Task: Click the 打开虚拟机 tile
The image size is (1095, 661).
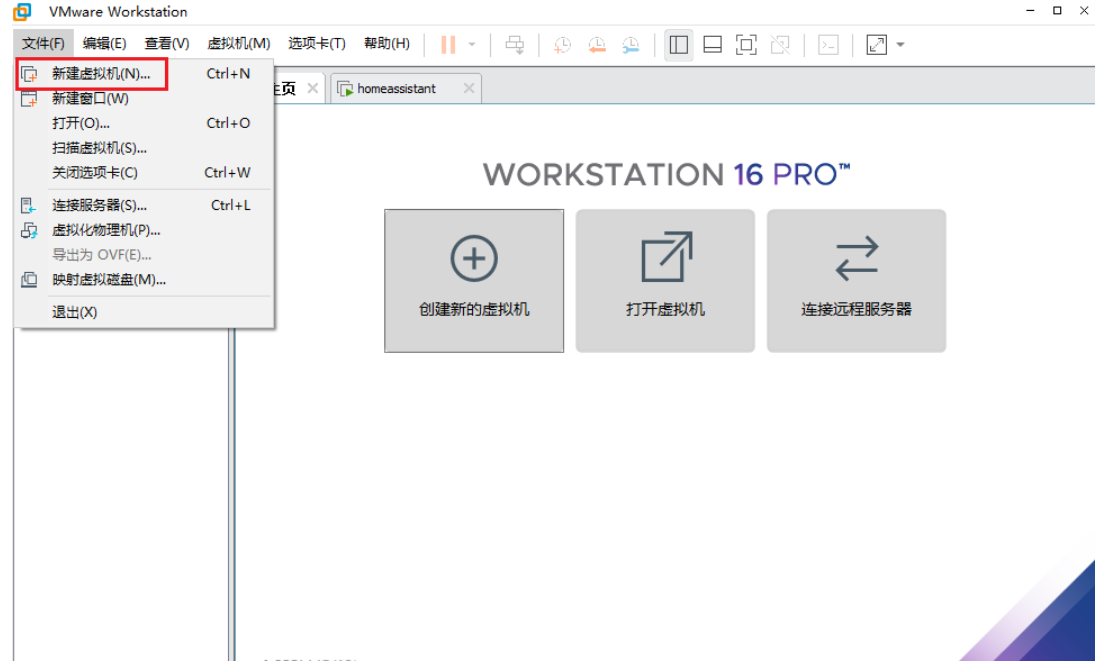Action: point(666,281)
